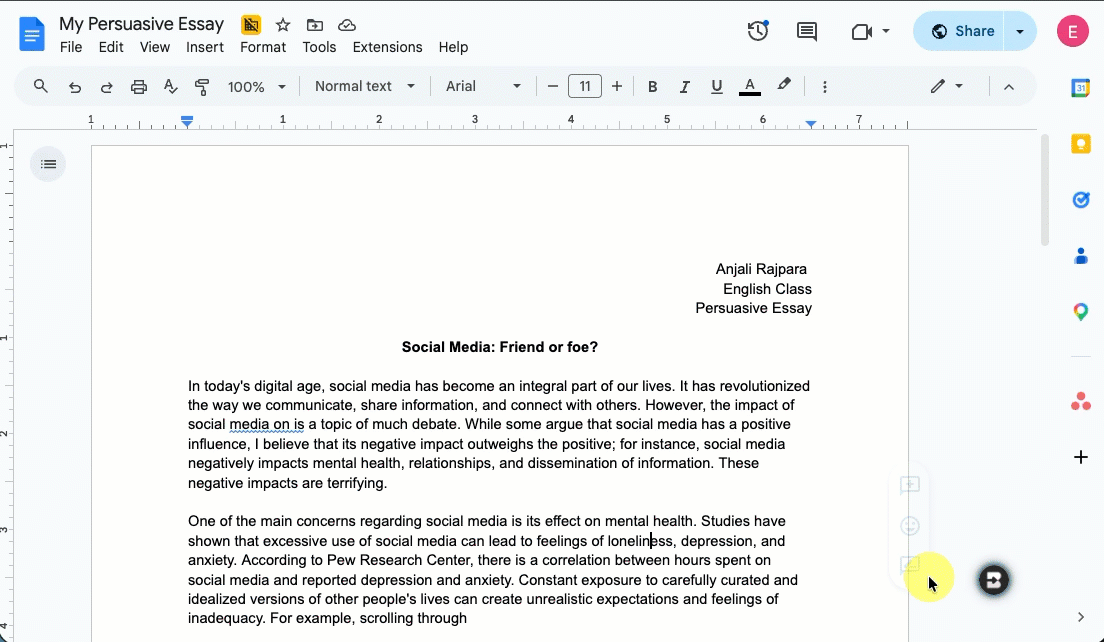This screenshot has height=642, width=1104.
Task: Click the font size input field
Action: pos(584,87)
